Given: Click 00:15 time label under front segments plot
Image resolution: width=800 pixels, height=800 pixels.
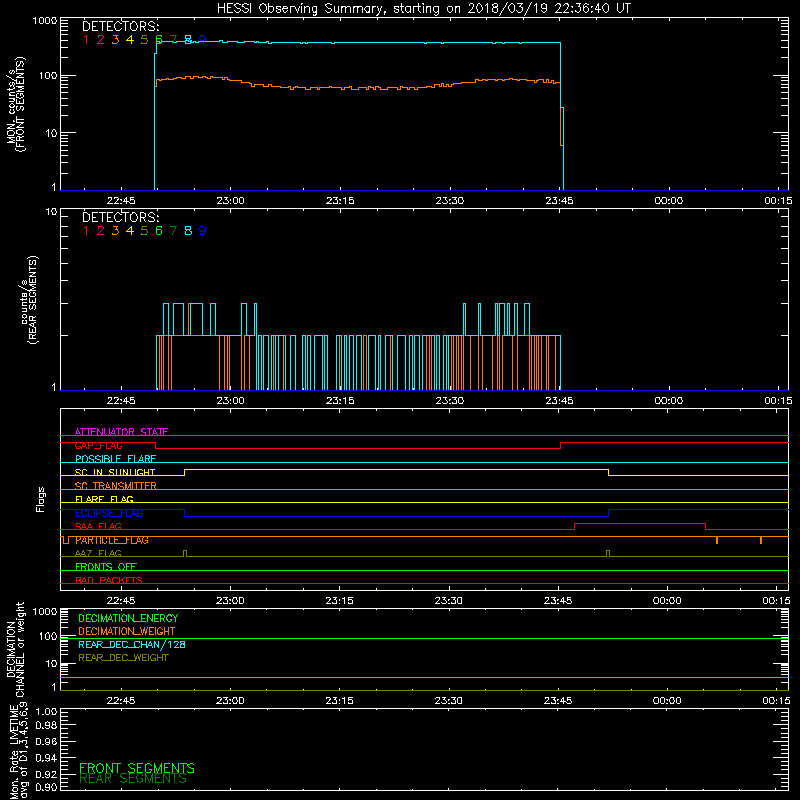Looking at the screenshot, I should pyautogui.click(x=778, y=201).
